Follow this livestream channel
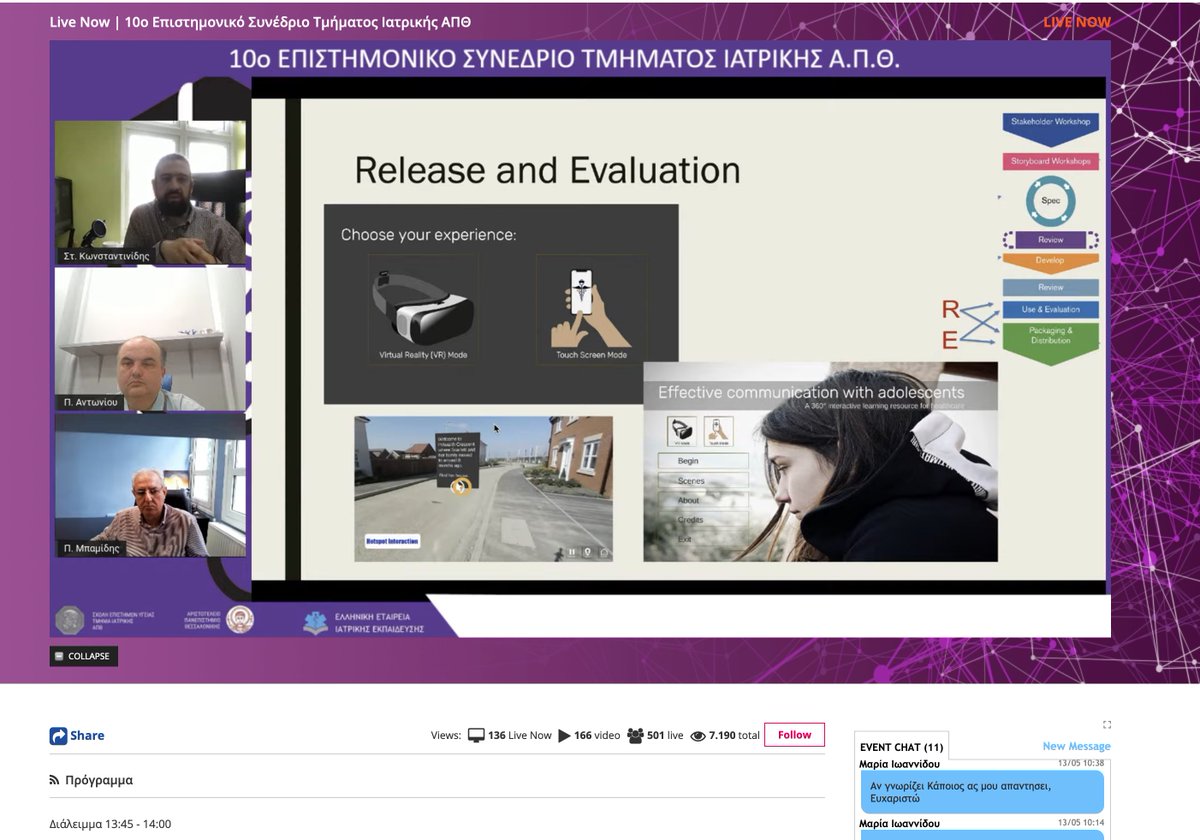The width and height of the screenshot is (1200, 840). click(x=795, y=735)
